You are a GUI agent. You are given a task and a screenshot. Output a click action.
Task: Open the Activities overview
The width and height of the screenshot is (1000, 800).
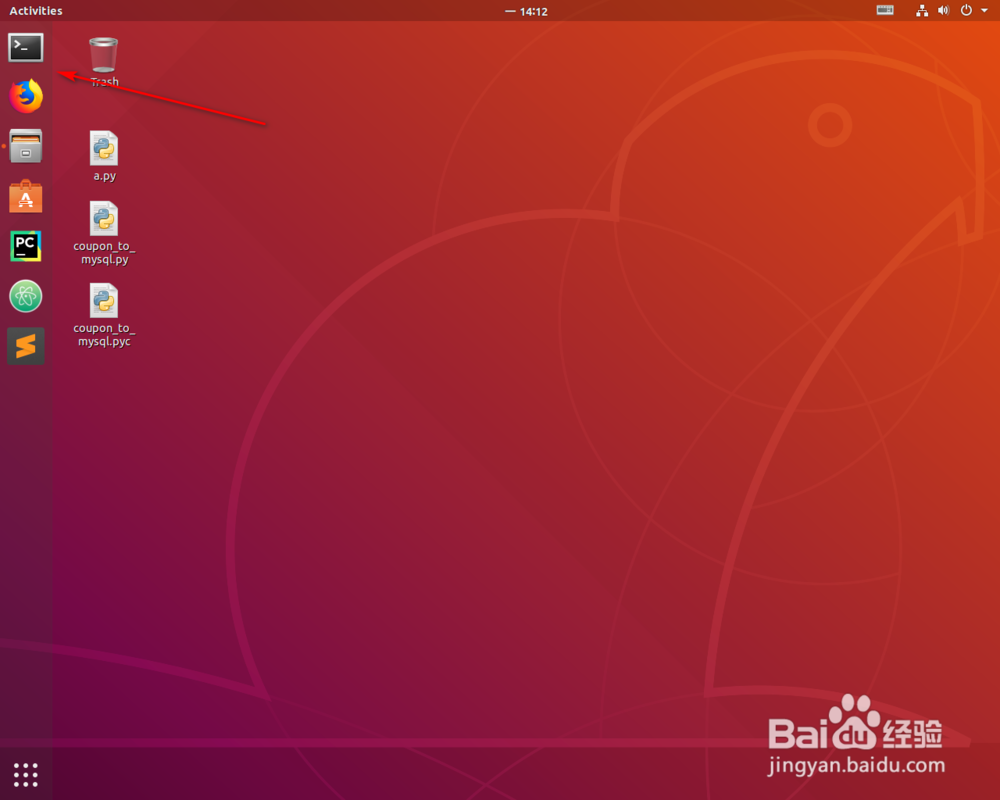coord(36,11)
